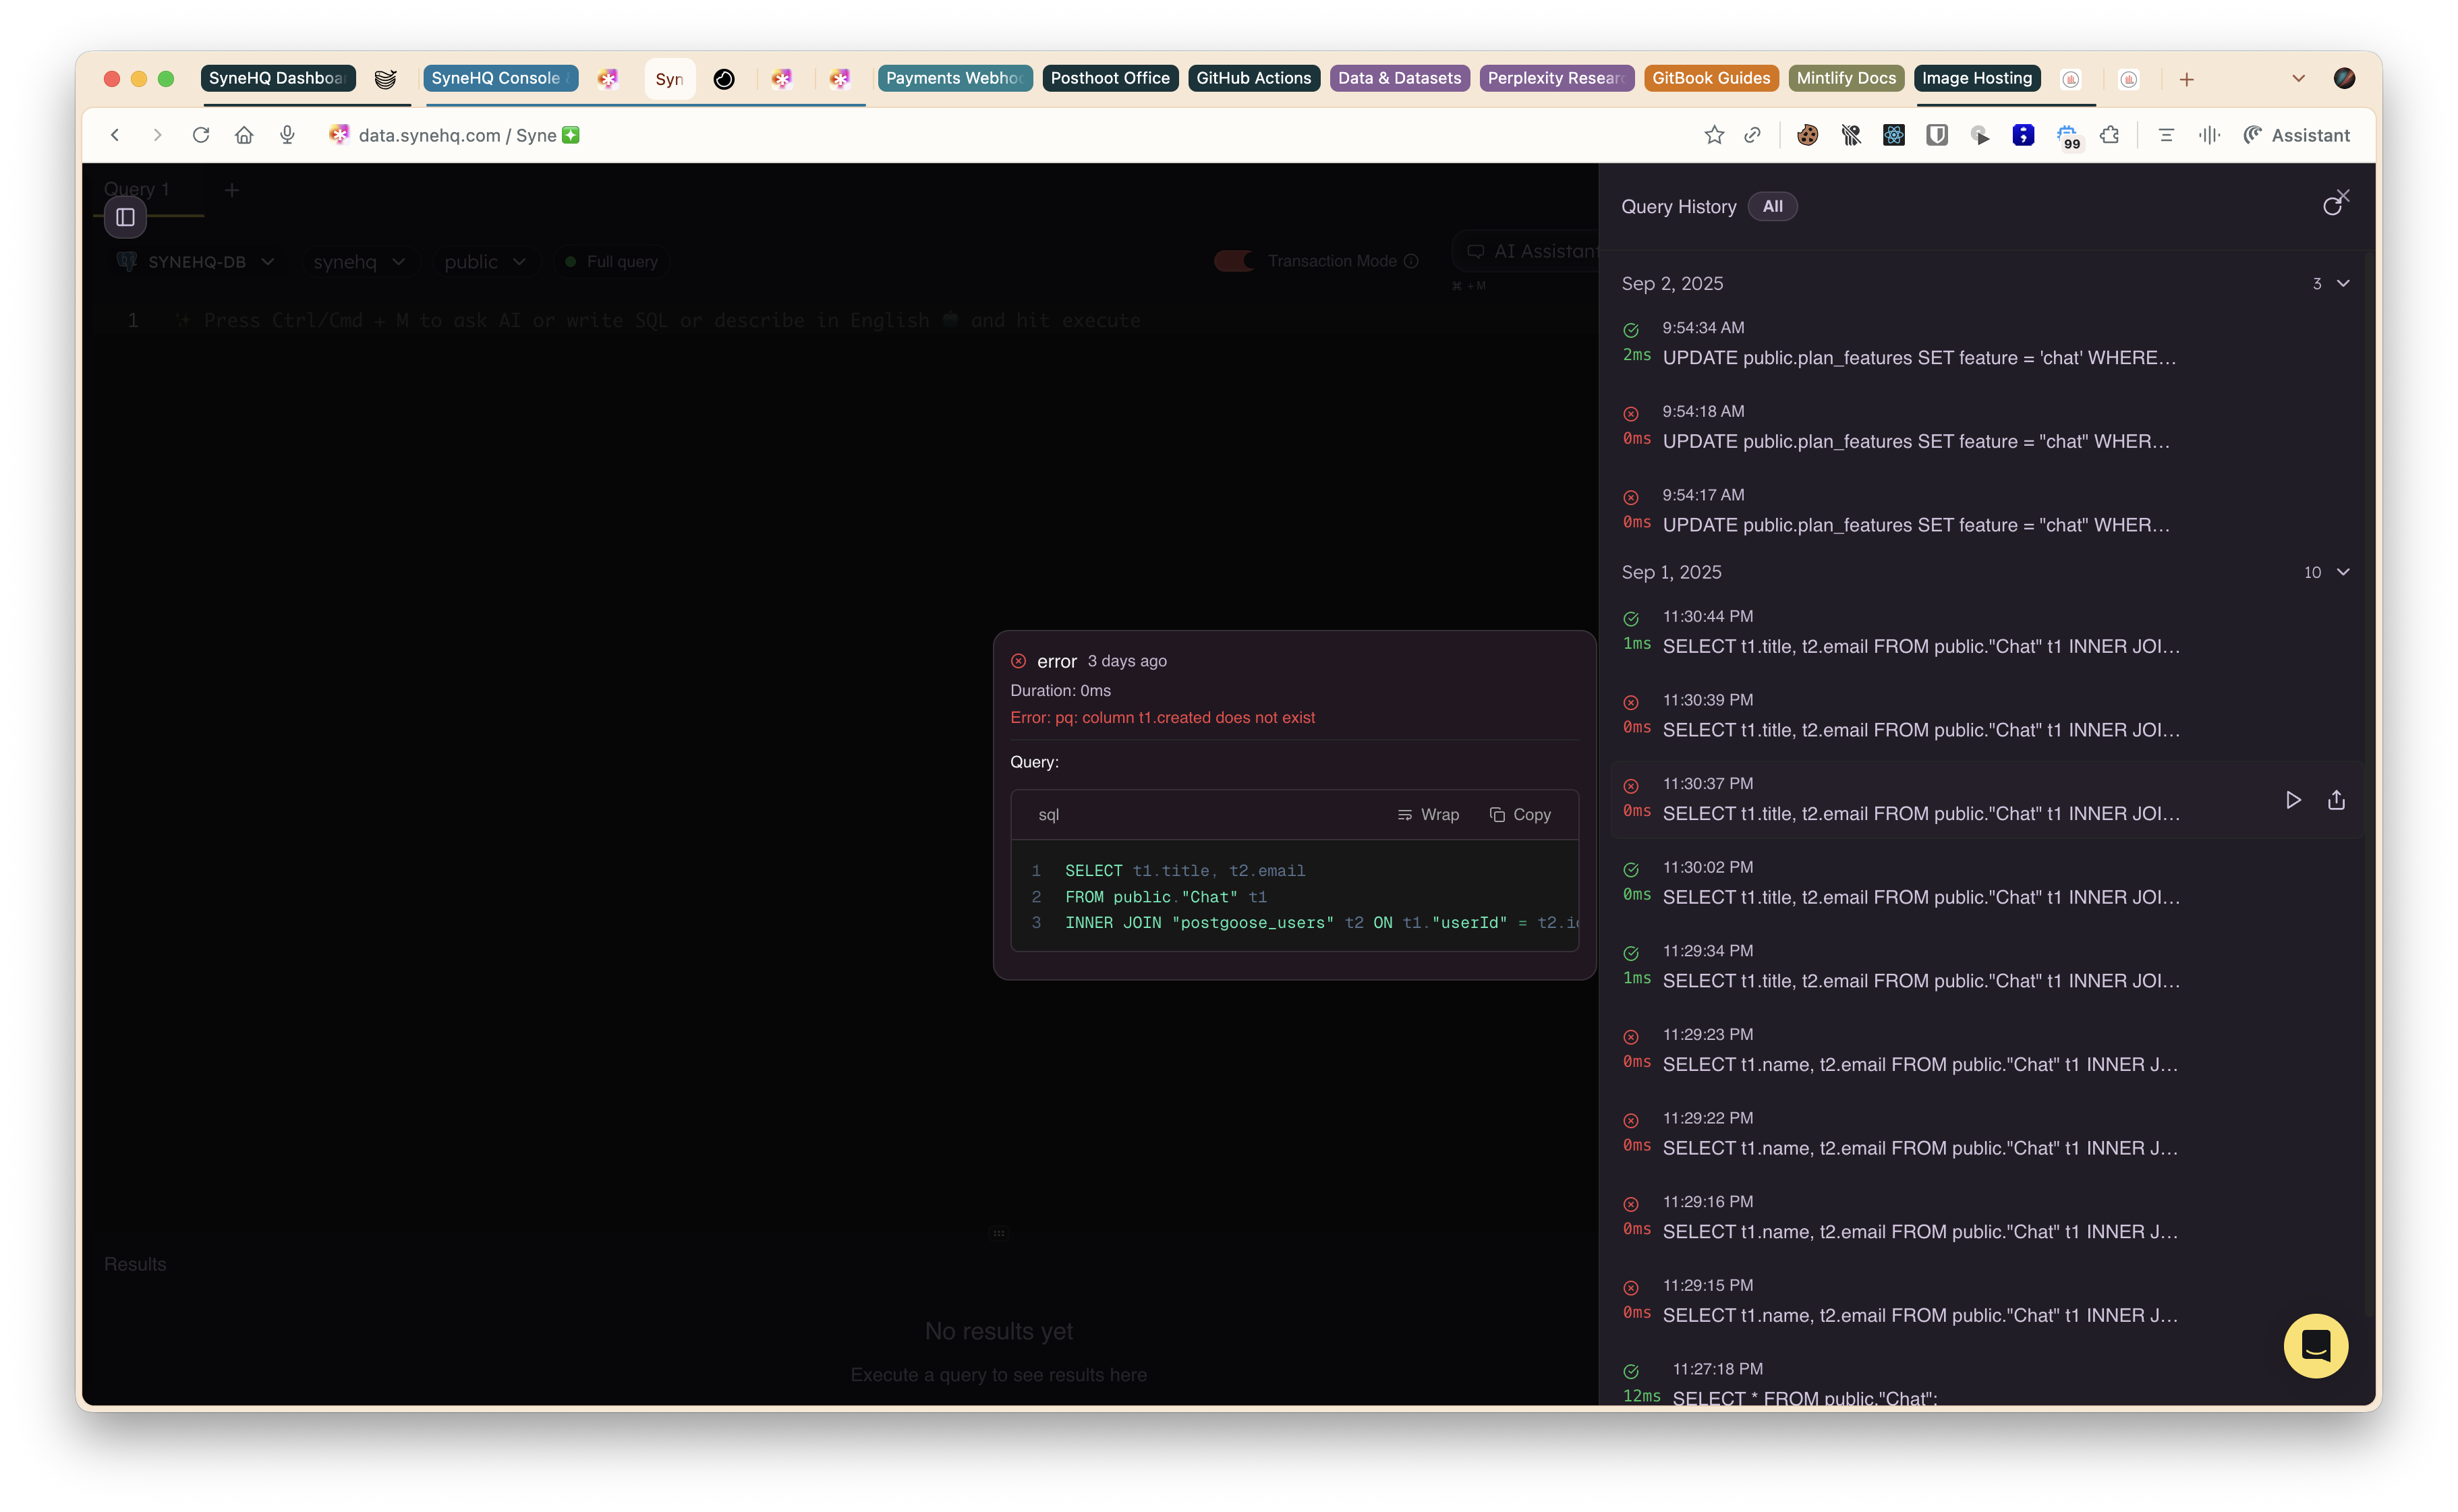Switch Transaction Mode toggle

1234,261
